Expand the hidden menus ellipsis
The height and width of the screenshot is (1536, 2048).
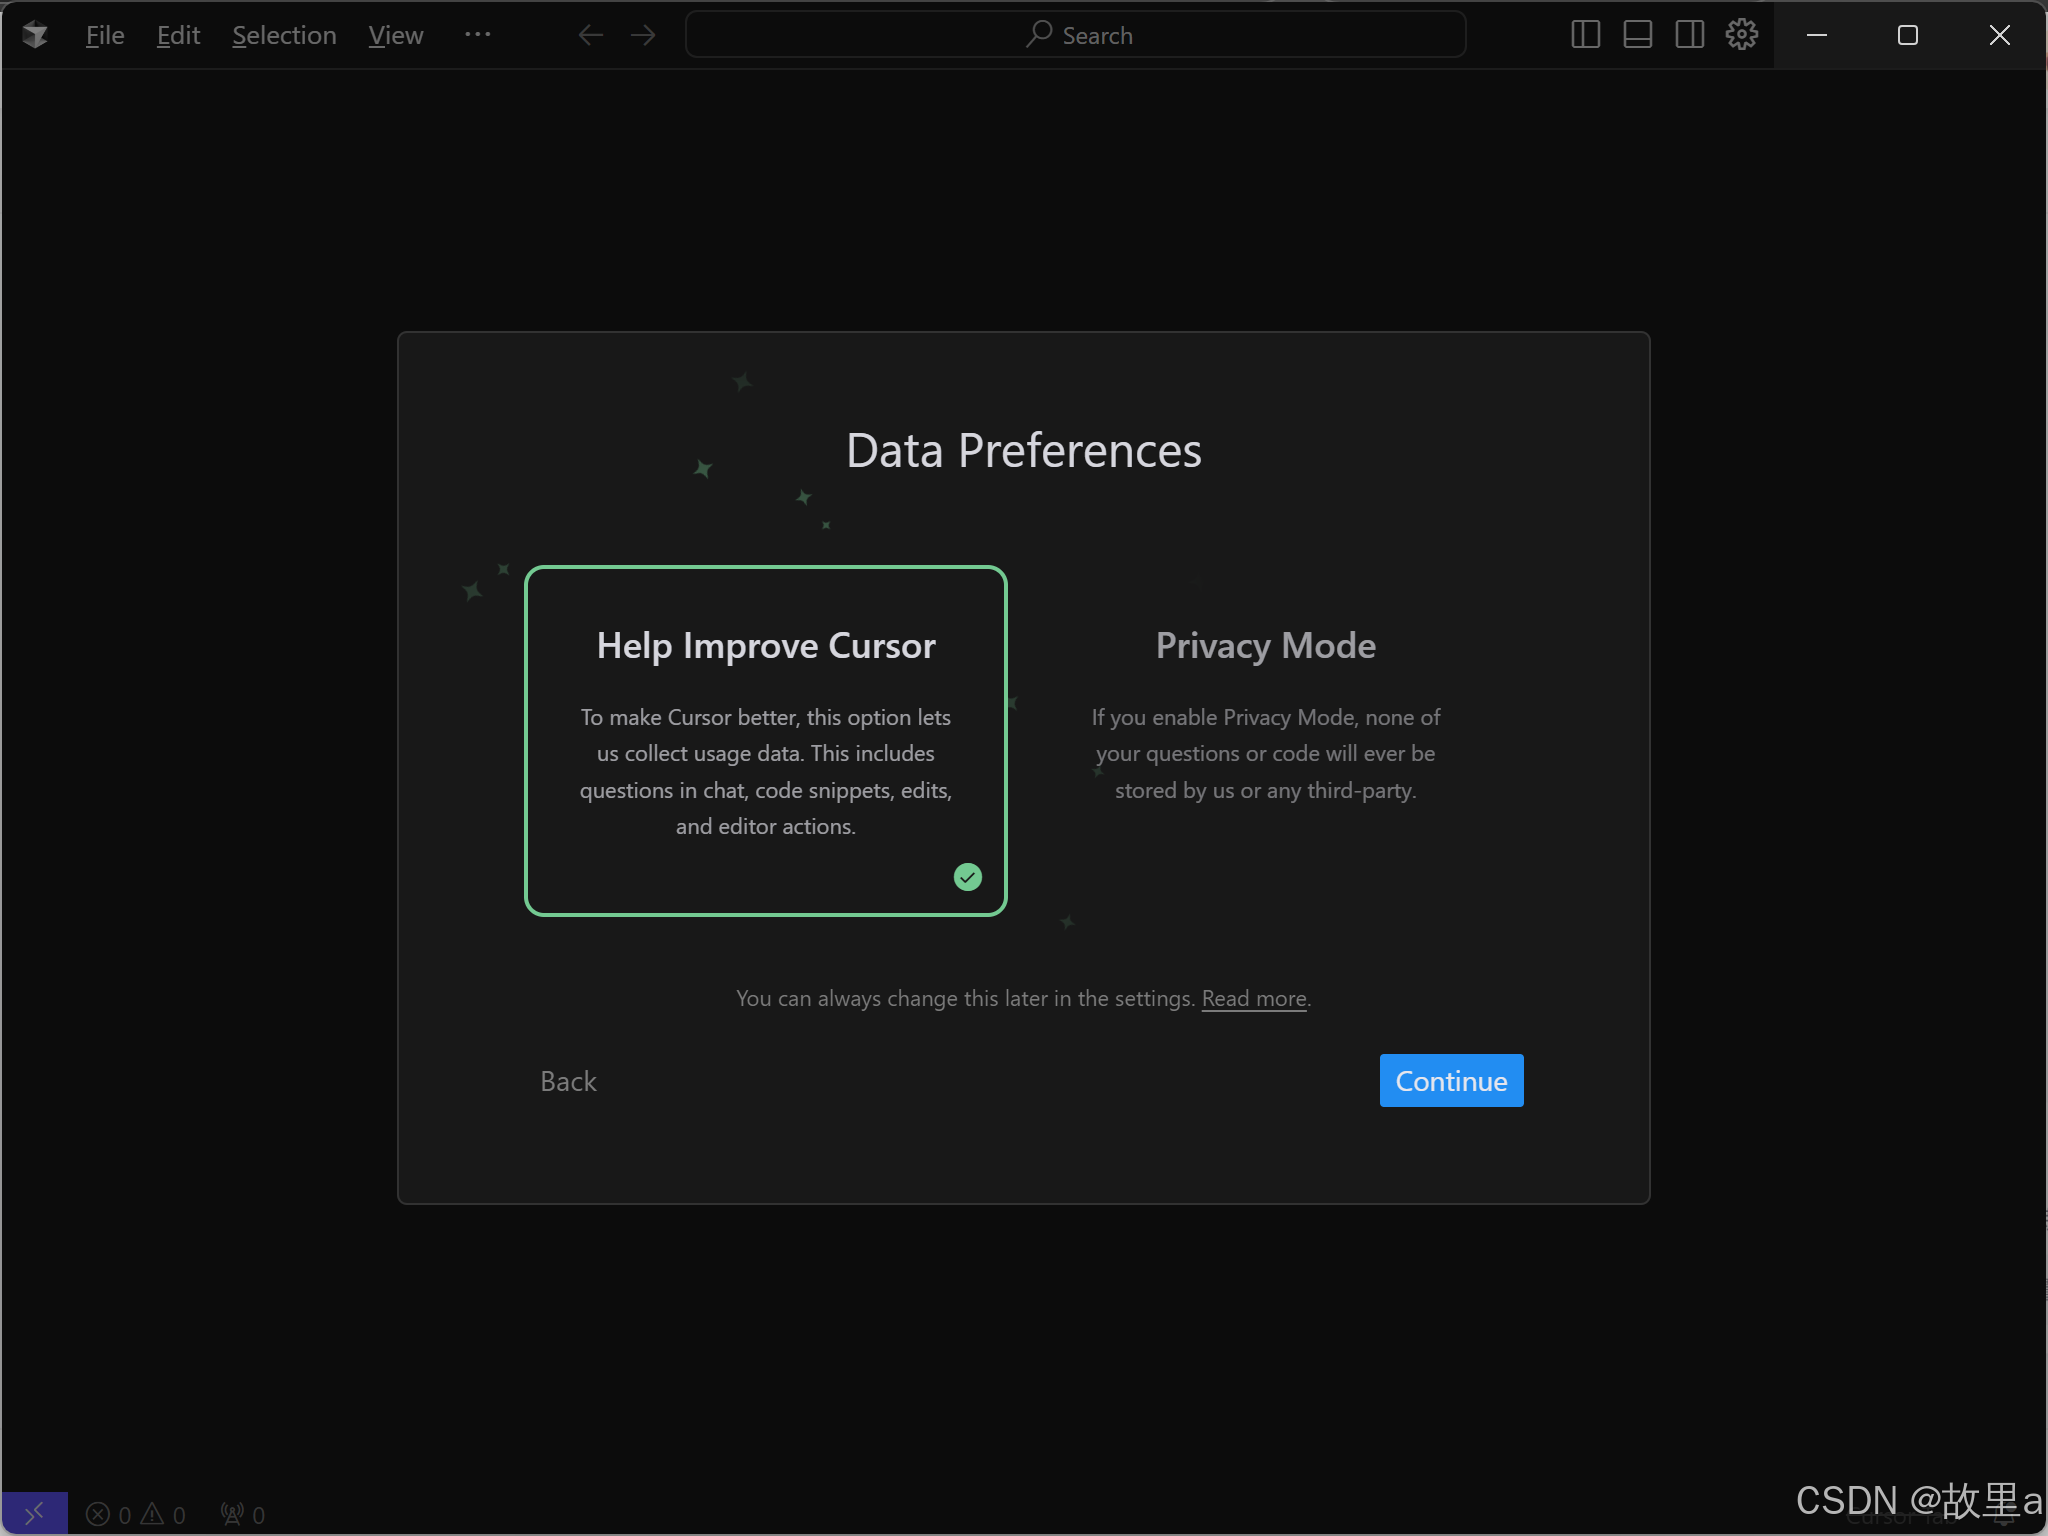point(478,35)
